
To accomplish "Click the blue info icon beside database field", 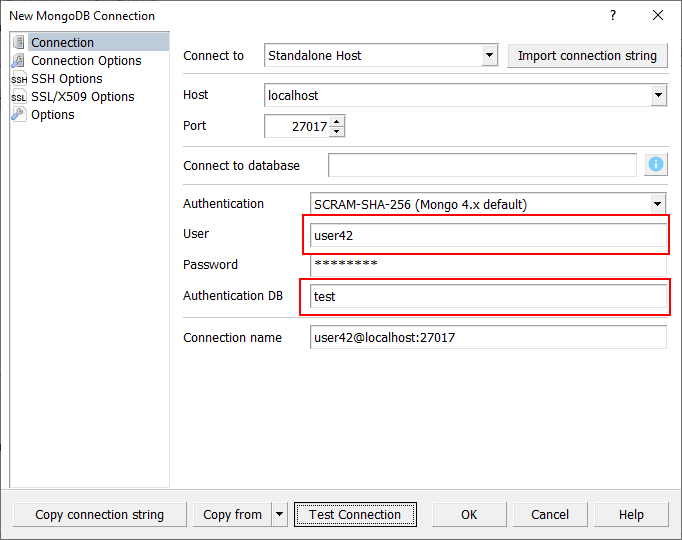I will point(656,165).
